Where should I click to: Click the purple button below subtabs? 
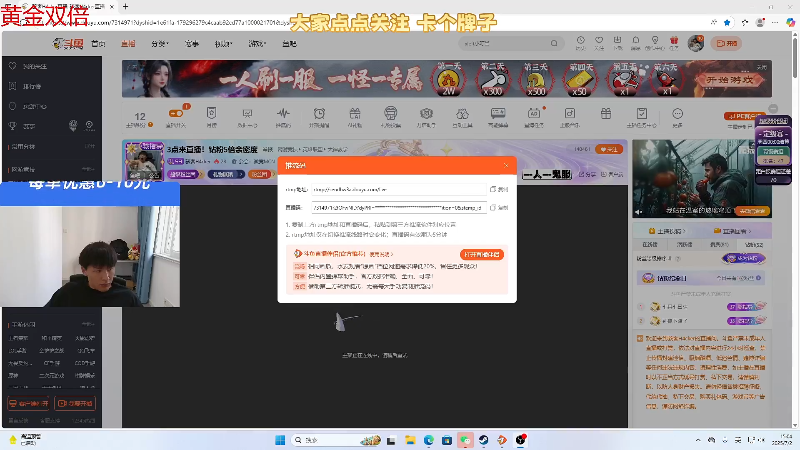coord(744,259)
